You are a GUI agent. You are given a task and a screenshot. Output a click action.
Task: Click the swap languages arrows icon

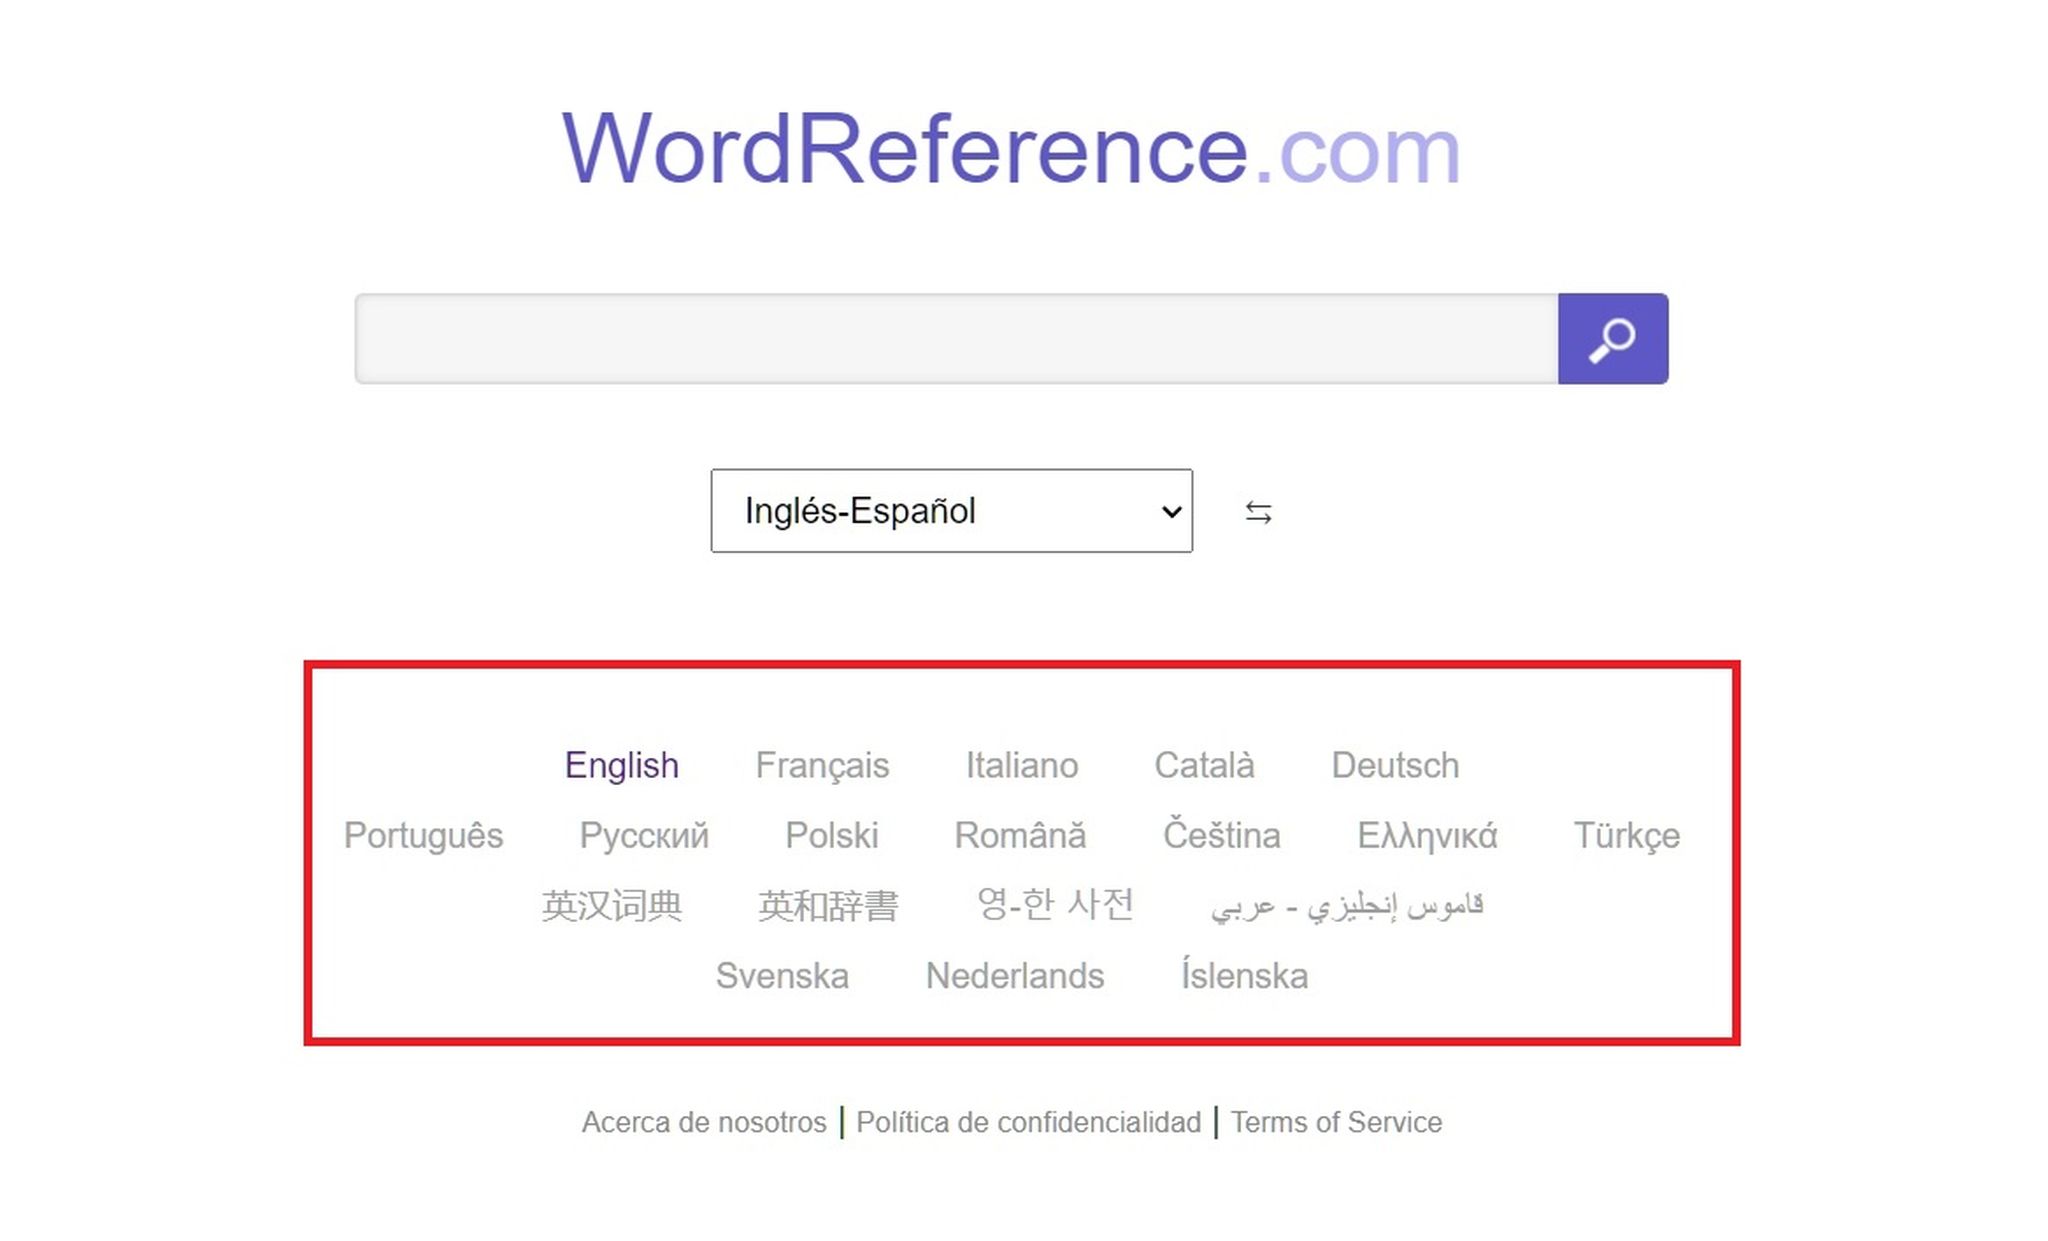1258,511
